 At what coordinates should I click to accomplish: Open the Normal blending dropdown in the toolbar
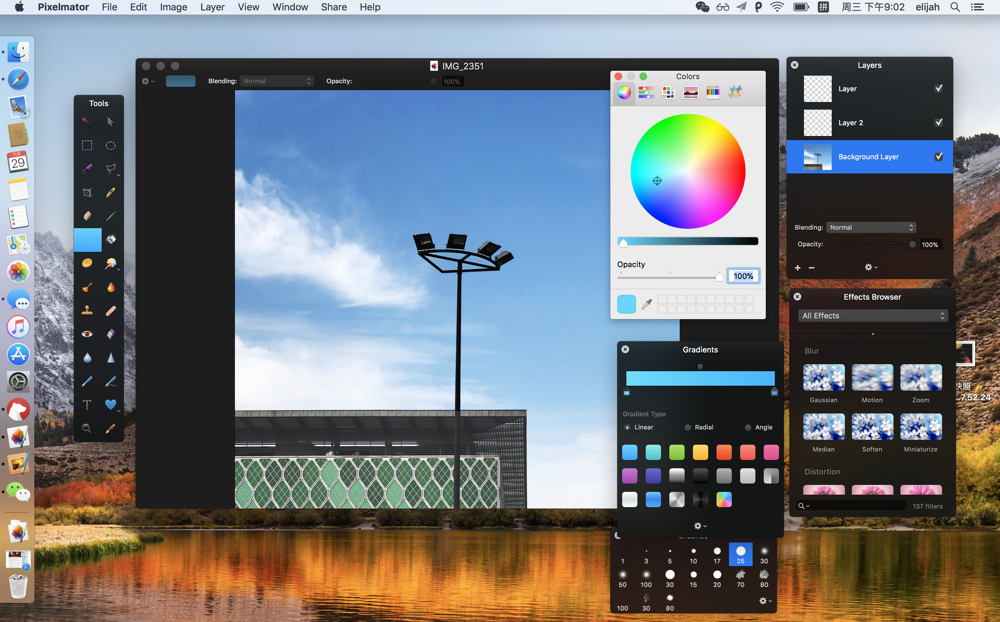[277, 81]
